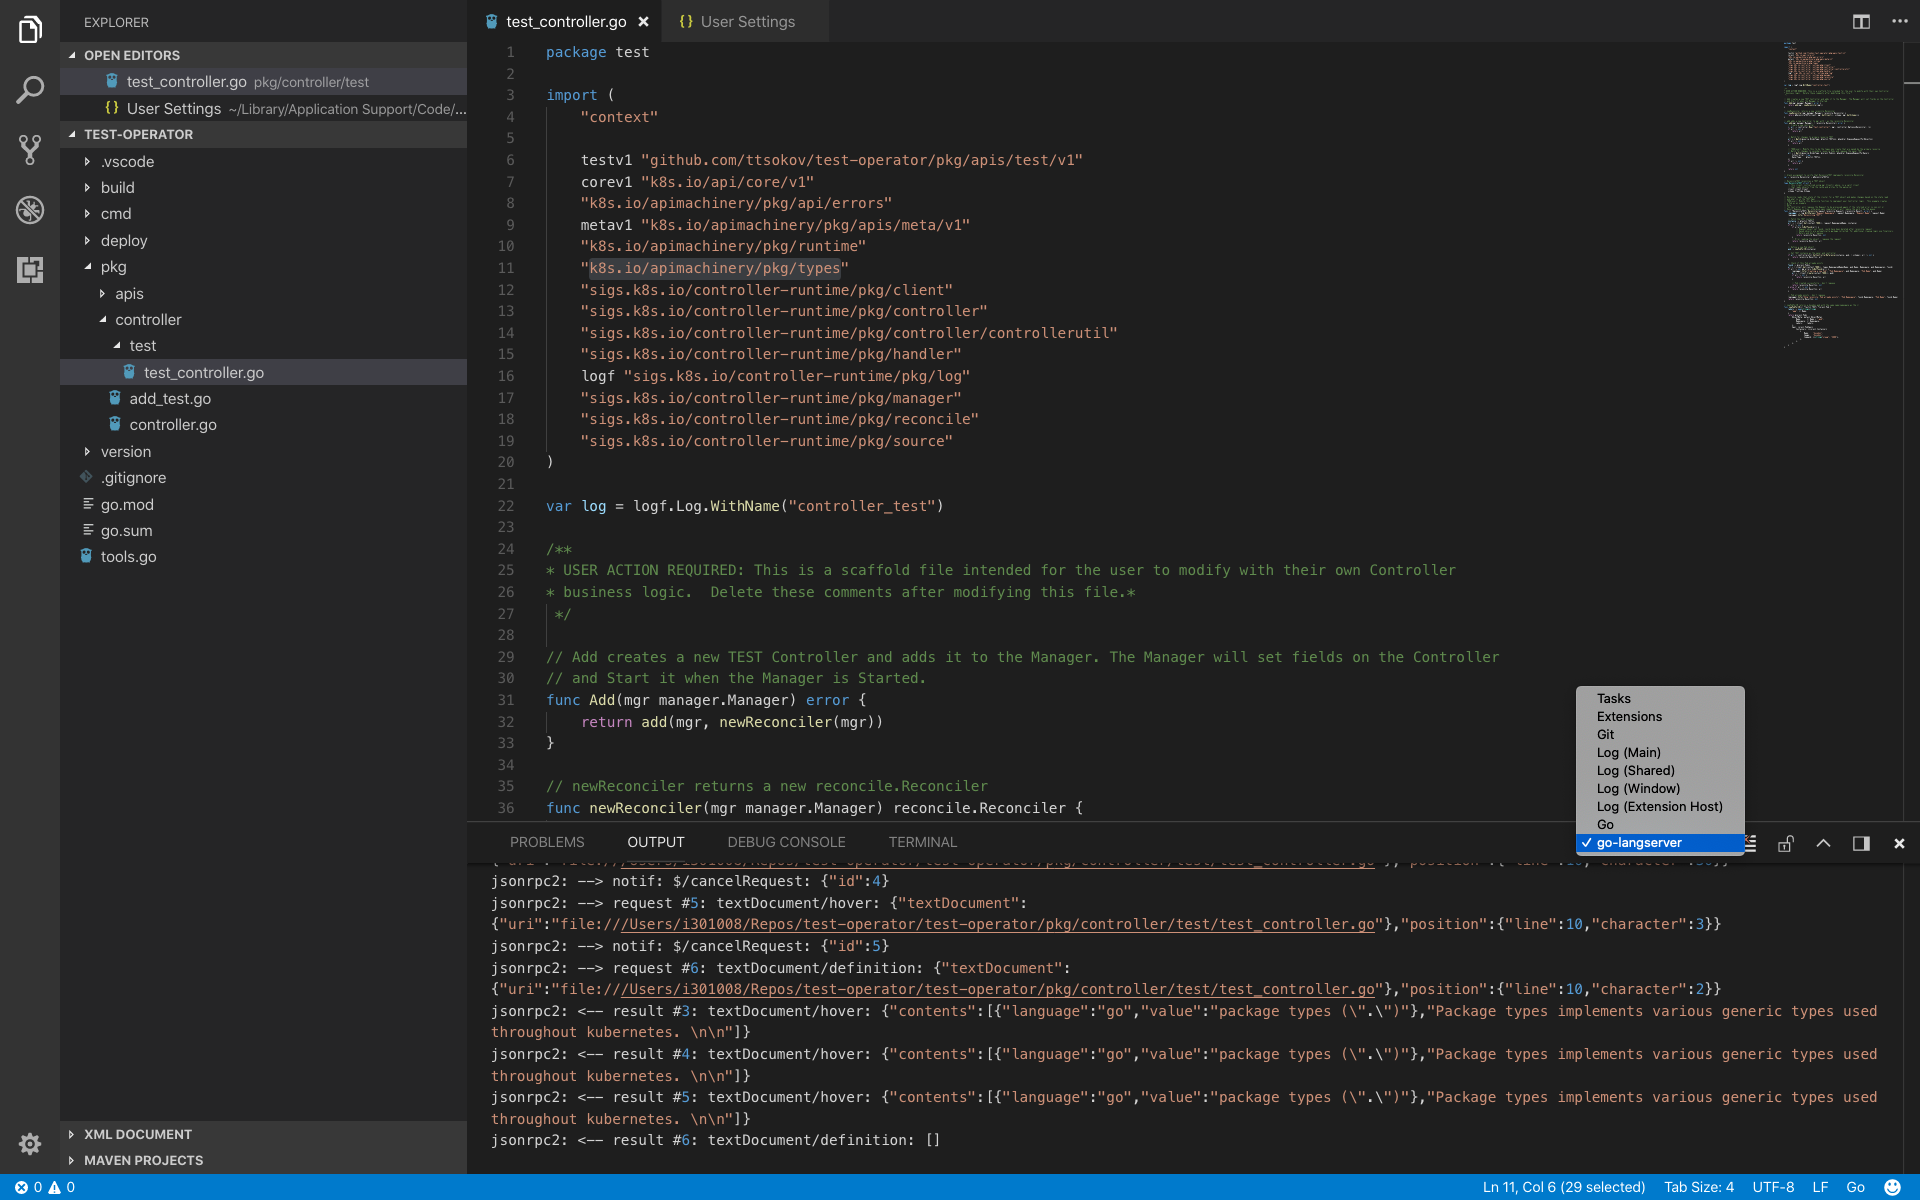The height and width of the screenshot is (1200, 1920).
Task: Switch to the Terminal tab
Action: click(x=922, y=842)
